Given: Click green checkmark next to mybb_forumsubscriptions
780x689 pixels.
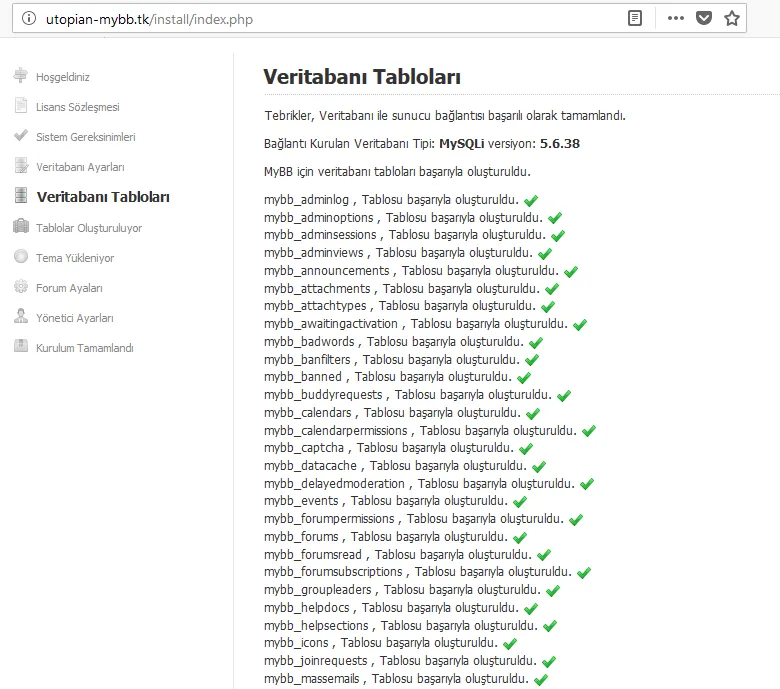Looking at the screenshot, I should [584, 573].
